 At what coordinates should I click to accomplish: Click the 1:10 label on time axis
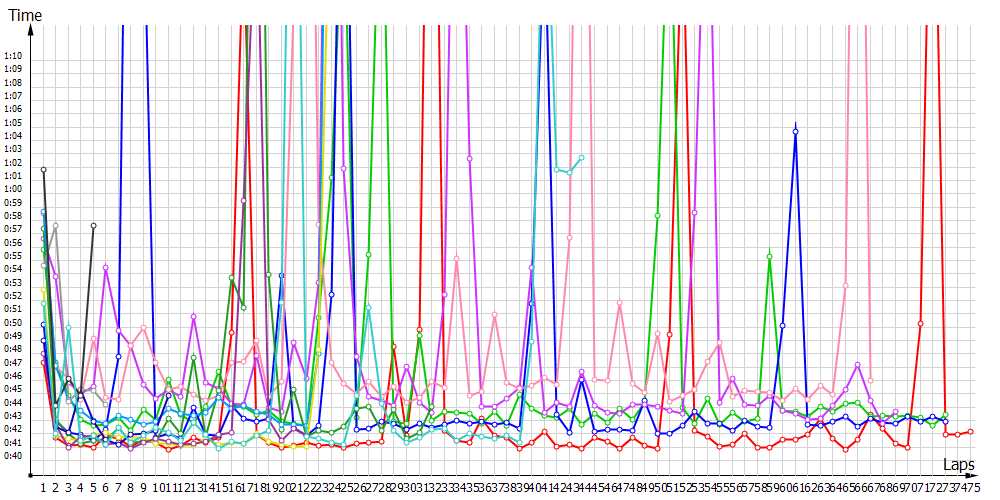coord(13,56)
